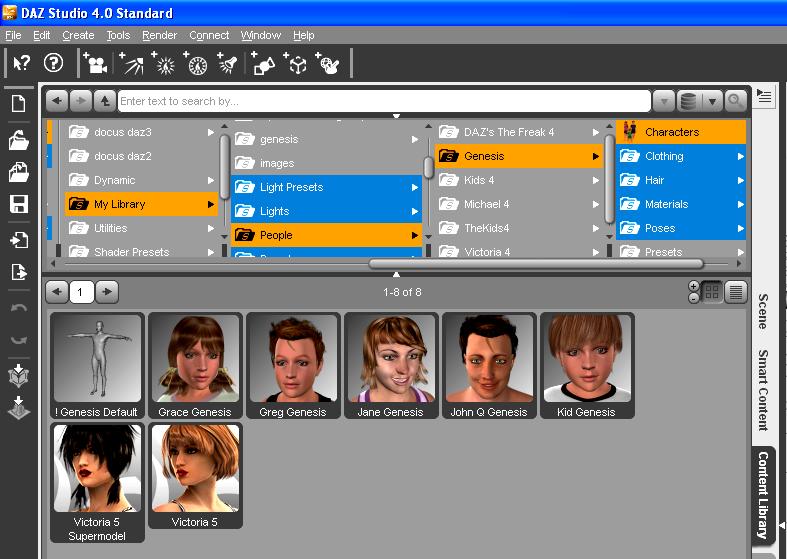
Task: Expand the People folder arrow
Action: [x=415, y=235]
